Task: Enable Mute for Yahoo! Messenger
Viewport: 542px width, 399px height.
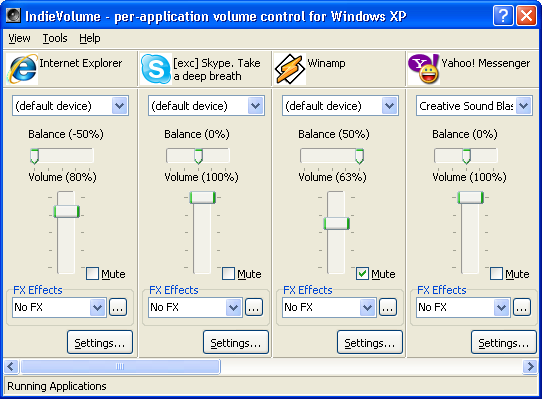Action: 496,273
